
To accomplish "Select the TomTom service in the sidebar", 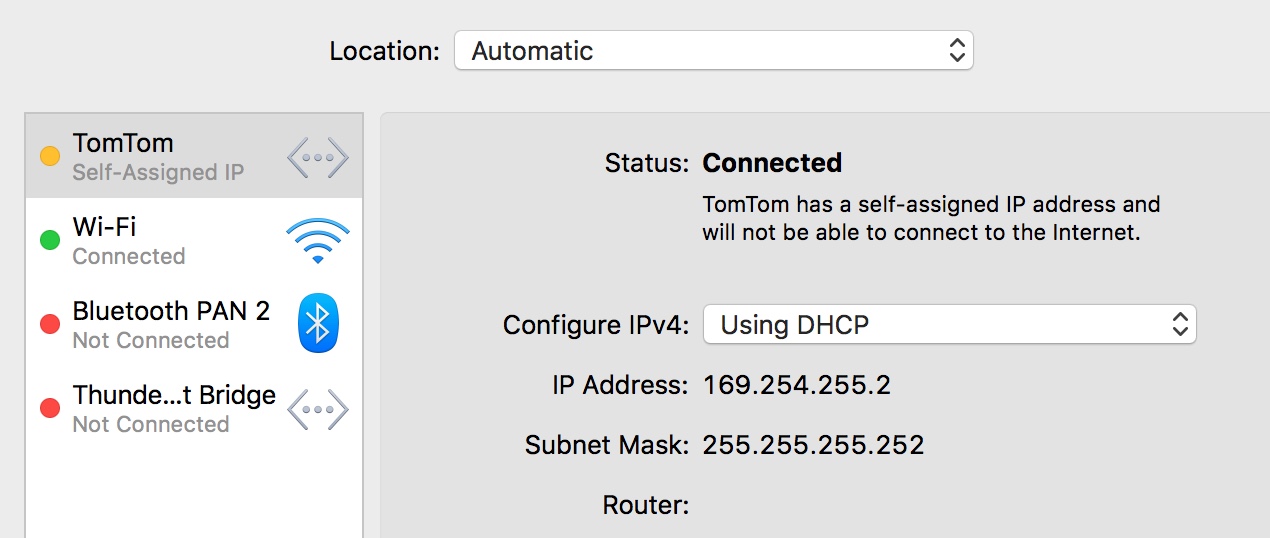I will [158, 156].
